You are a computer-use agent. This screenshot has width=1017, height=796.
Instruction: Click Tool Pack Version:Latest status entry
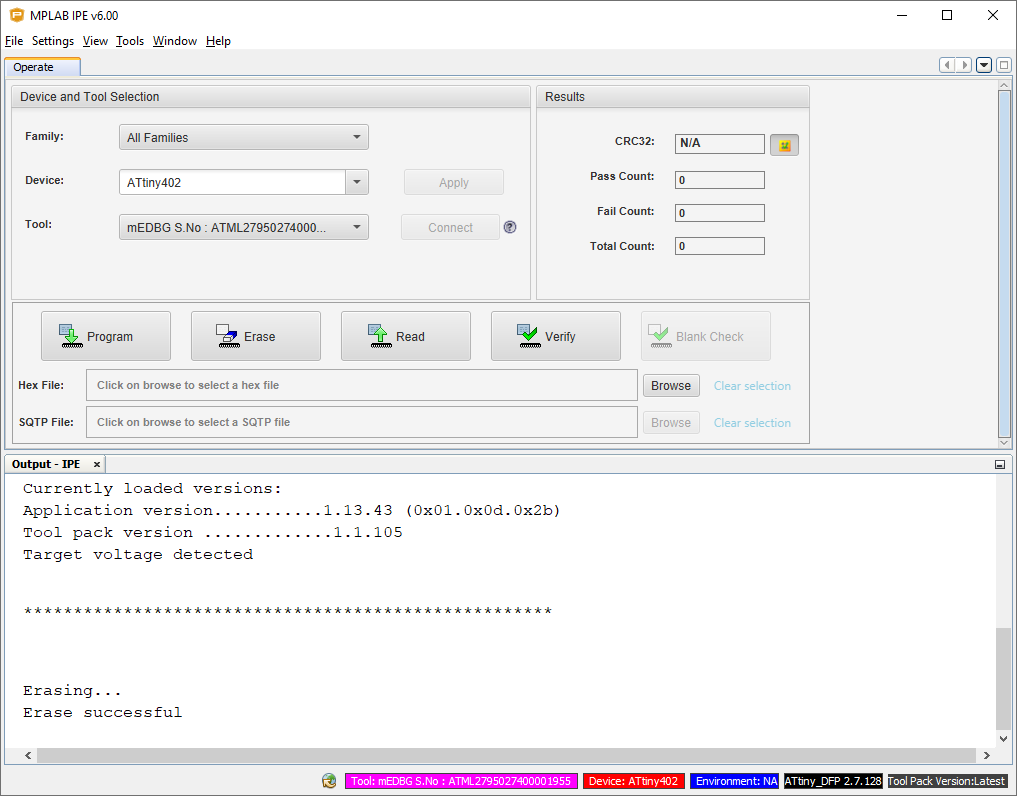click(x=946, y=781)
